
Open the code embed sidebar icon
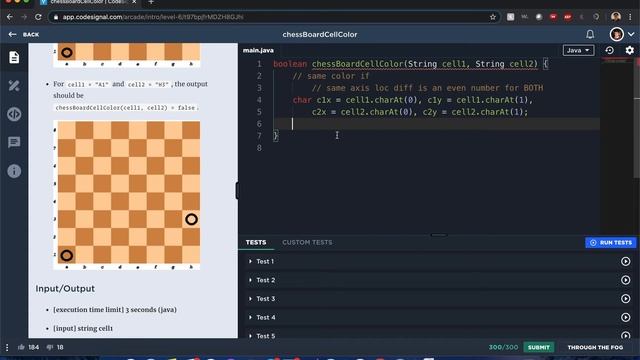tap(14, 114)
